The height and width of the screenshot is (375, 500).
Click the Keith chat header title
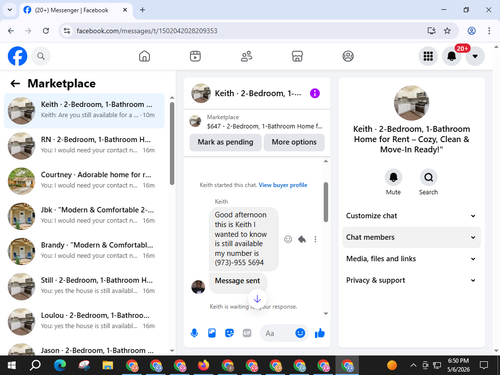point(258,93)
